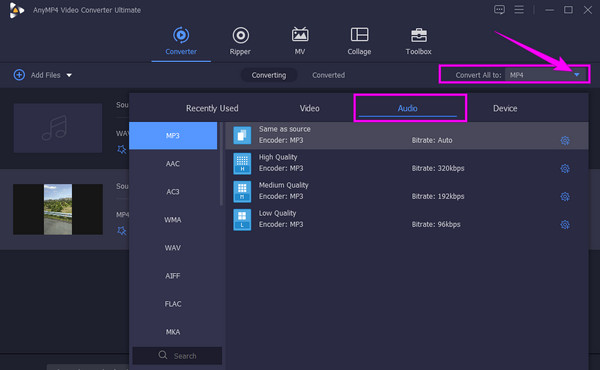The image size is (600, 370).
Task: Open settings gear for Same as source
Action: coord(565,140)
